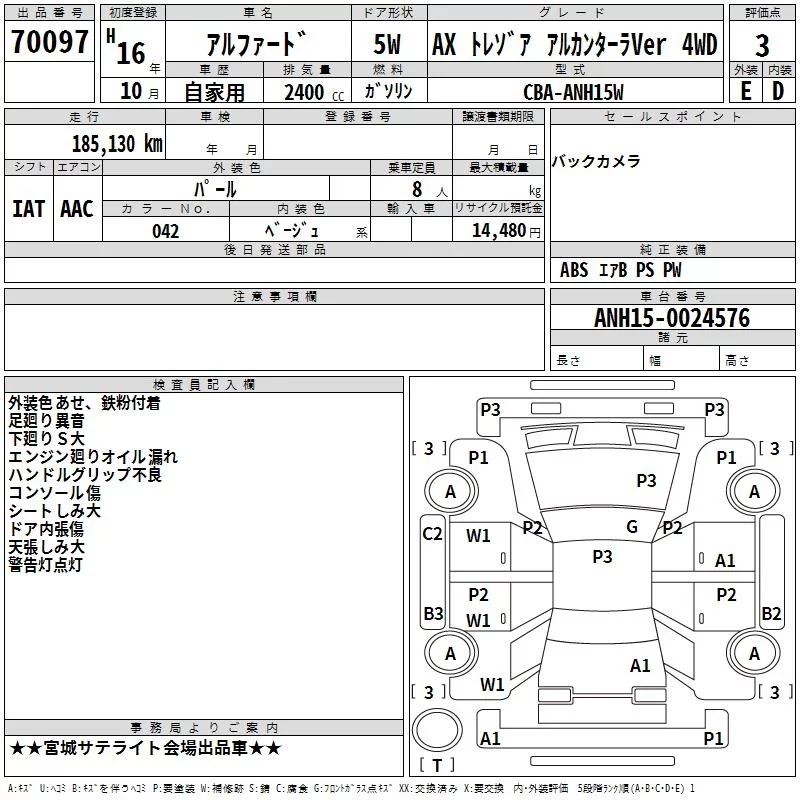Click the mileage 185,130 km
The width and height of the screenshot is (800, 800).
pos(117,143)
